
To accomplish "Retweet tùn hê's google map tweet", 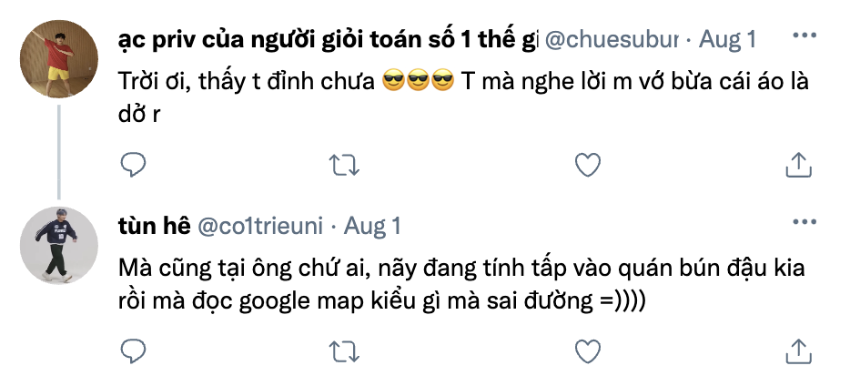I will point(344,352).
